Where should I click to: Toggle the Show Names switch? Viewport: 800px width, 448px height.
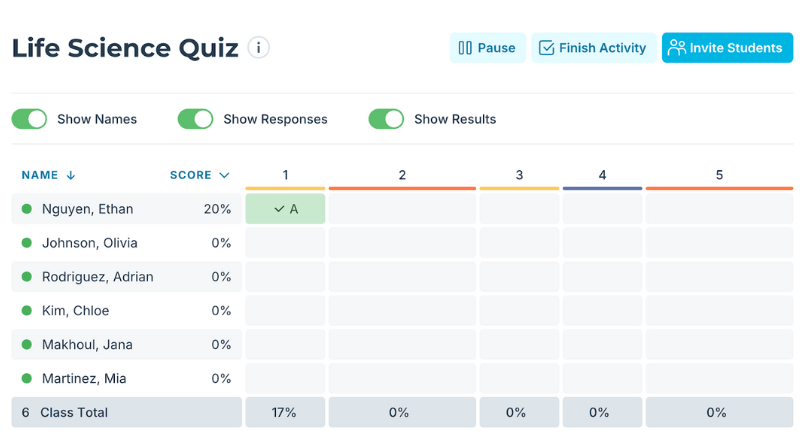[x=30, y=119]
